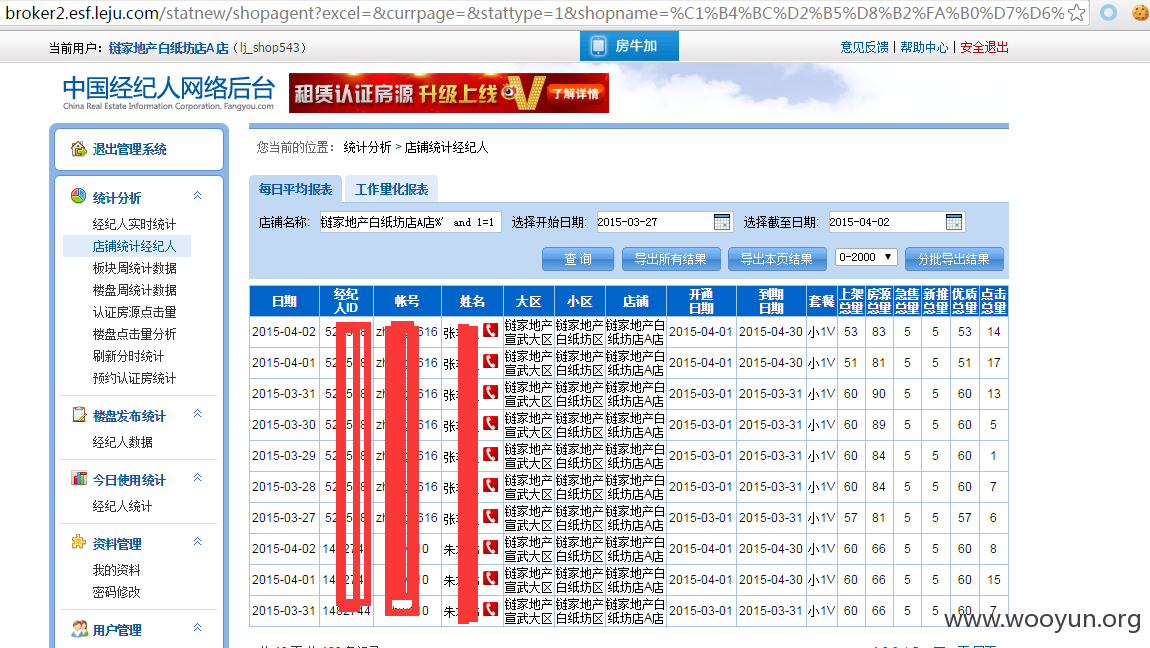This screenshot has height=648, width=1150.
Task: Collapse the 楼盘发布统计 section
Action: (197, 413)
